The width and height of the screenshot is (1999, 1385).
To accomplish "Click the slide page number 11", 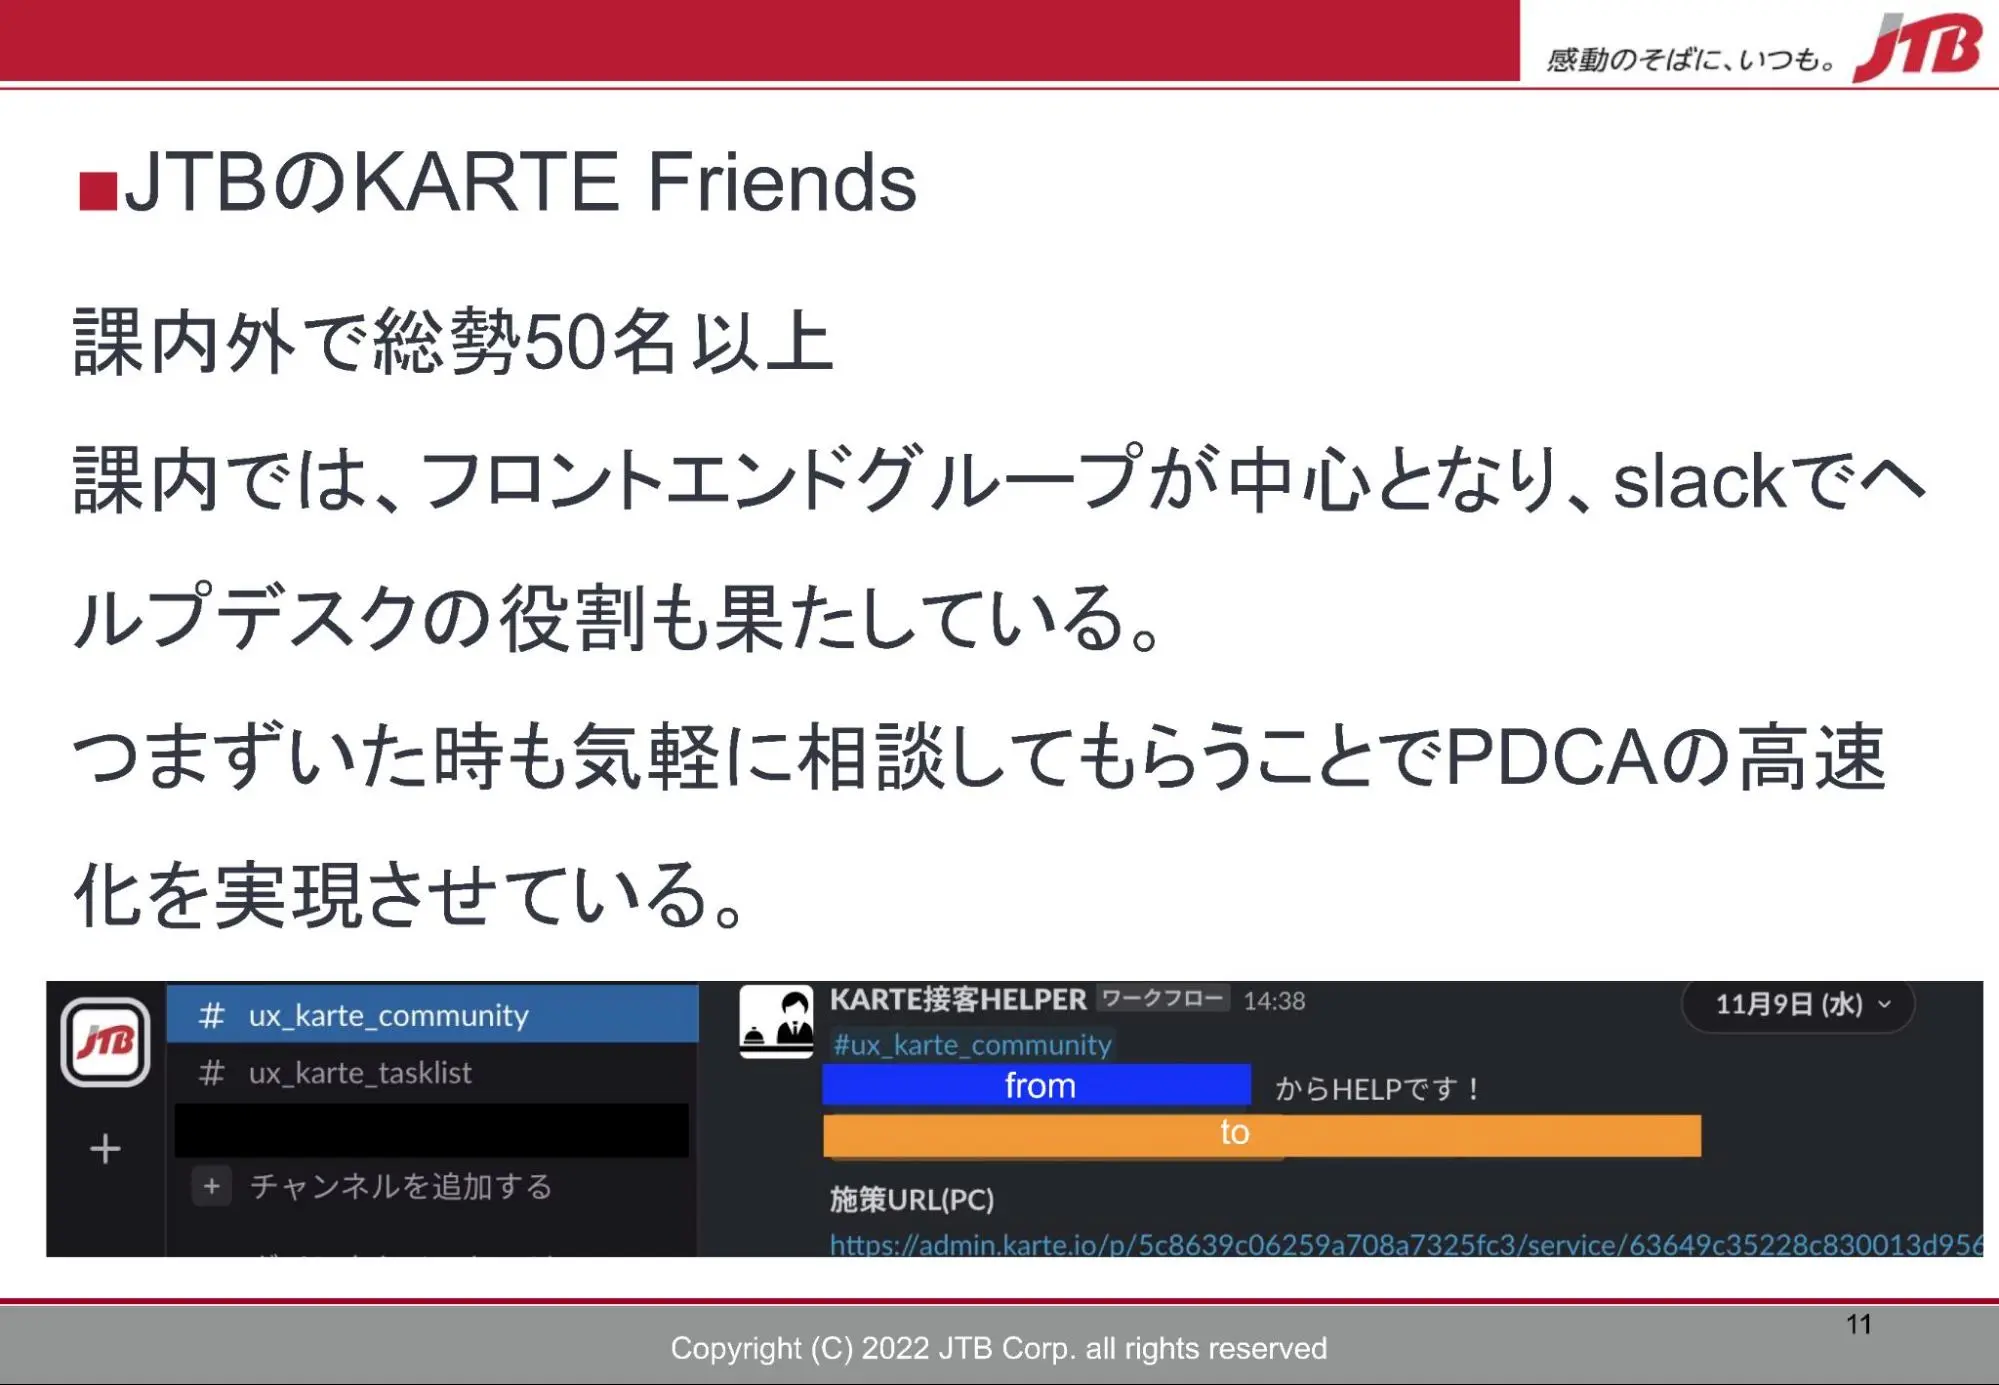I will [1858, 1324].
